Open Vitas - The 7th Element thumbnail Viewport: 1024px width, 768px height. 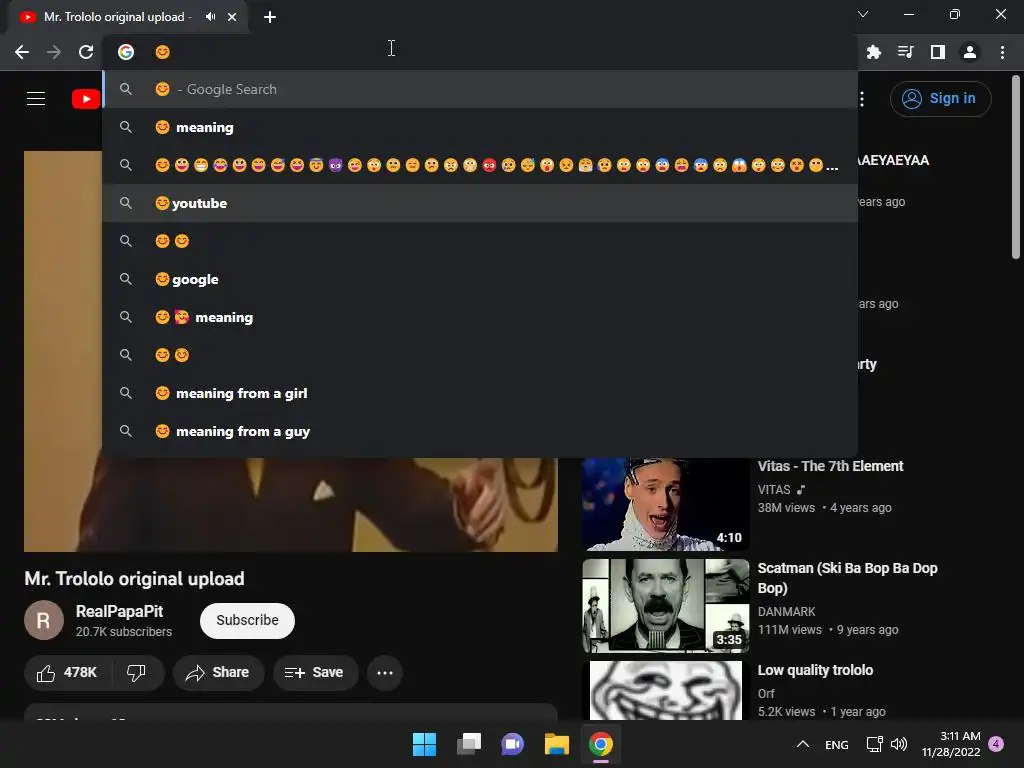point(665,504)
